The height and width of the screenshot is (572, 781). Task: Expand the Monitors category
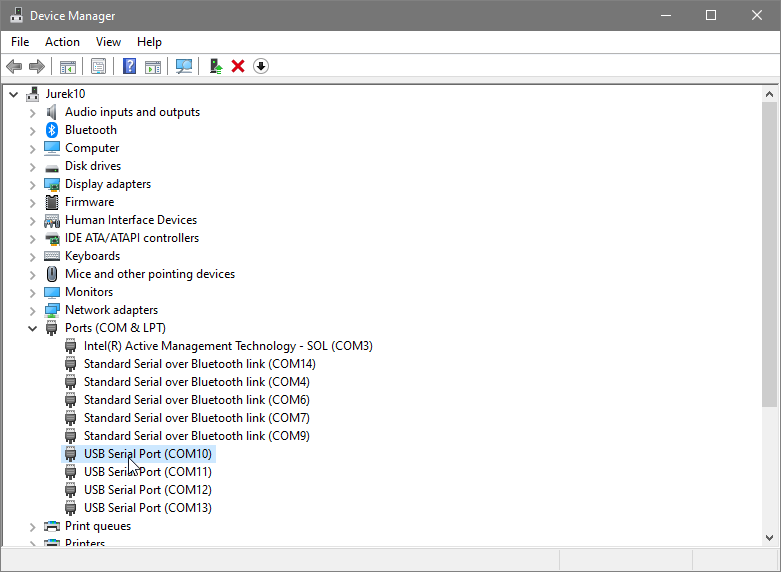33,293
